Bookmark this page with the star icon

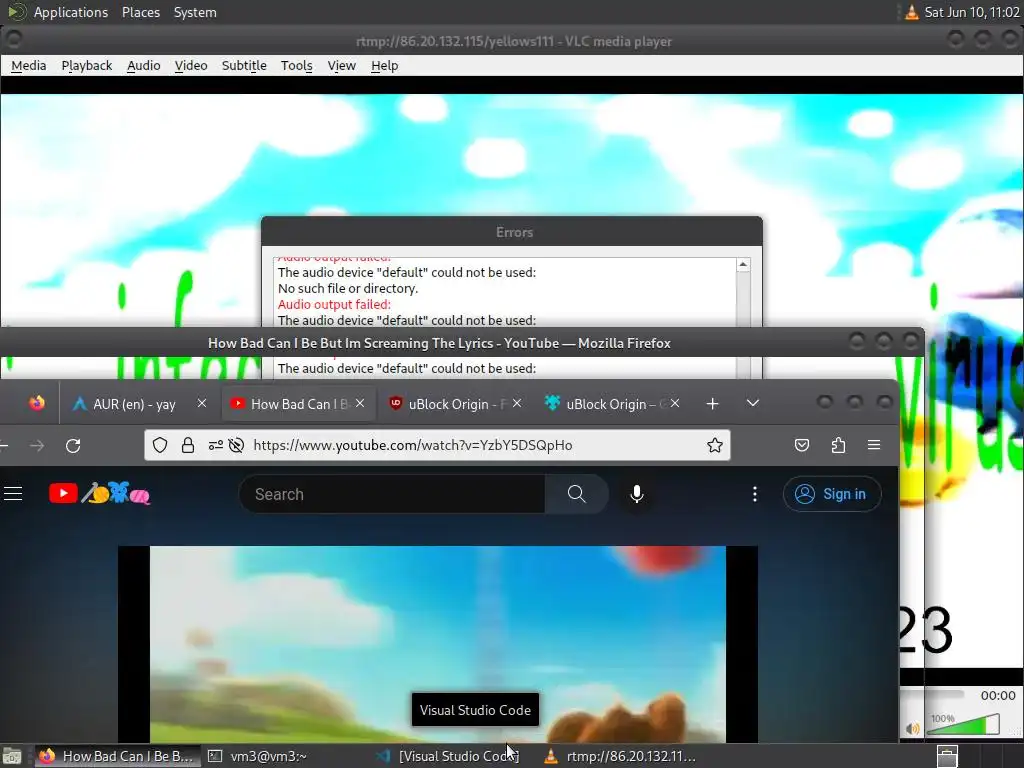coord(714,445)
